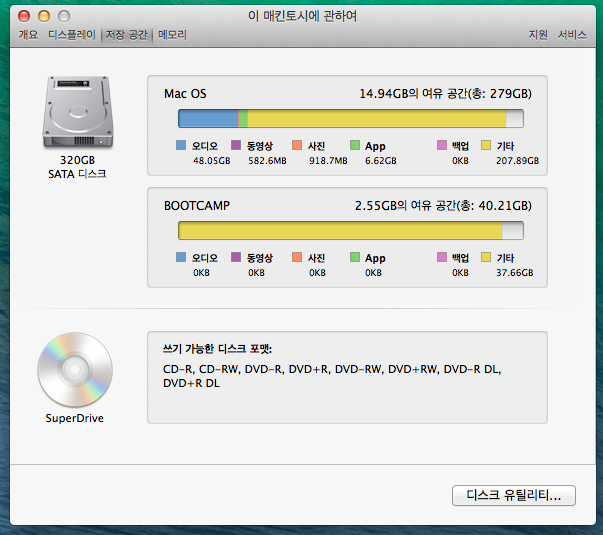
Task: Click the SuperDrive disc icon
Action: click(75, 370)
